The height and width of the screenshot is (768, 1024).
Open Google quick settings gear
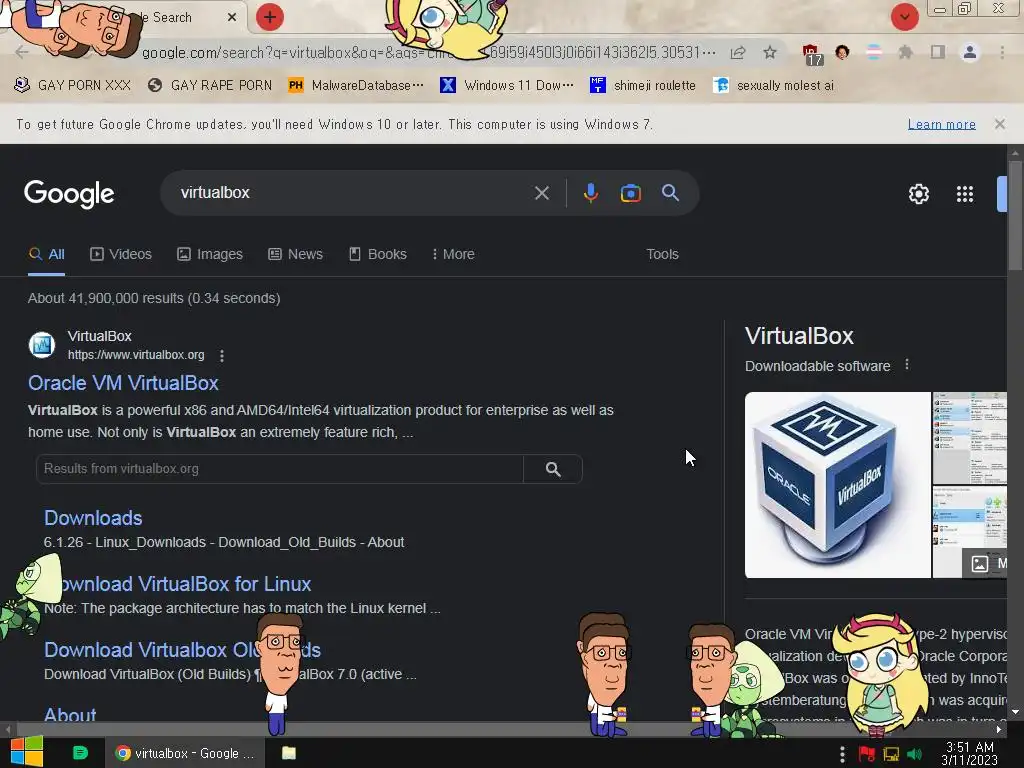(918, 194)
